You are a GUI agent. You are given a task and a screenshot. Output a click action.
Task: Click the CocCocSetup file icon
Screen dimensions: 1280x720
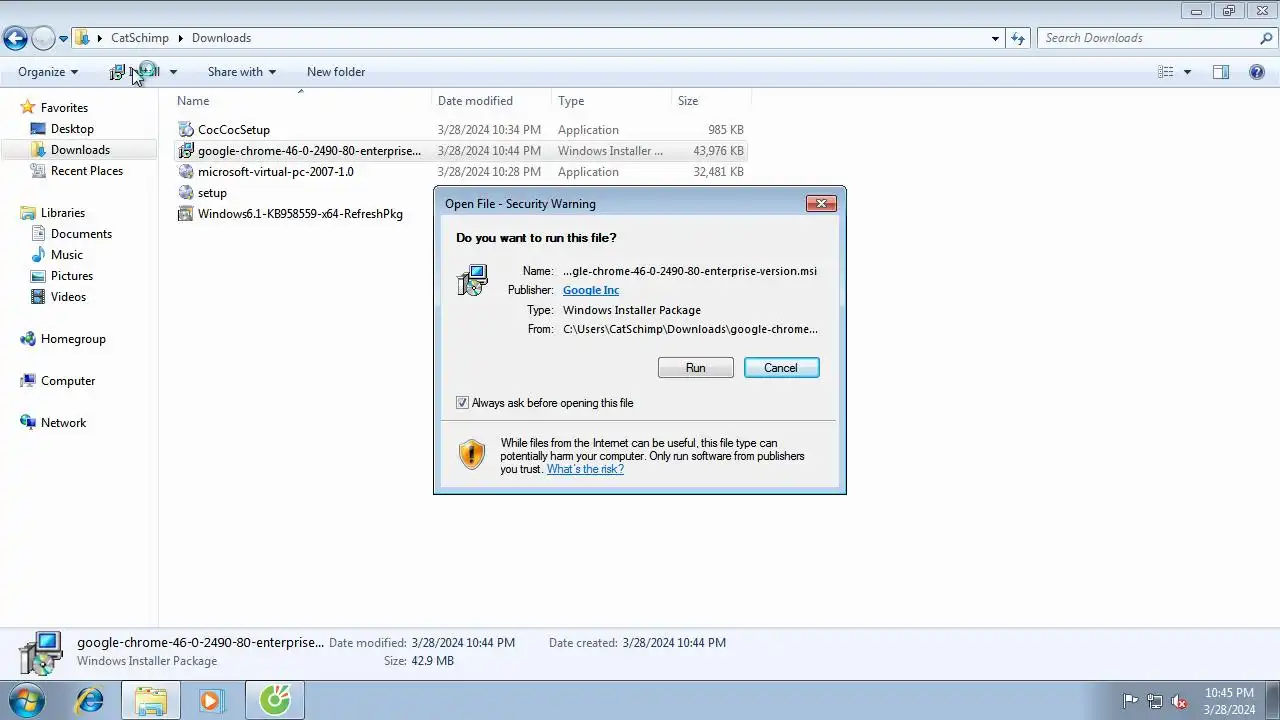coord(185,130)
